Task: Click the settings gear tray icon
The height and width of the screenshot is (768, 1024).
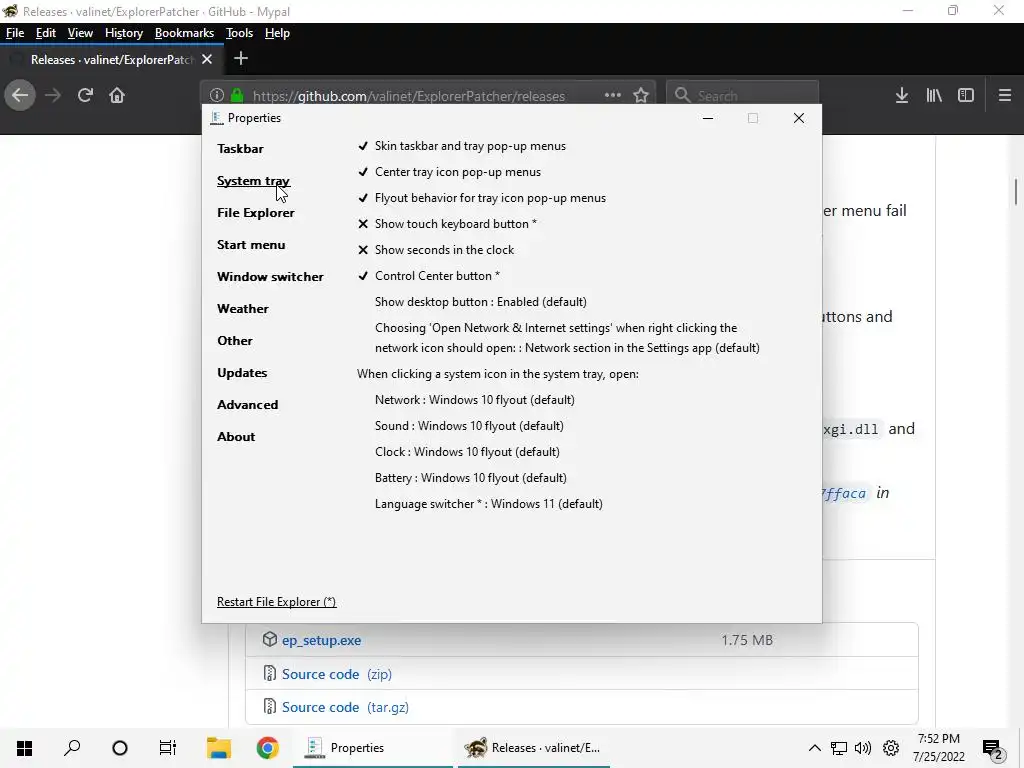Action: coord(891,748)
